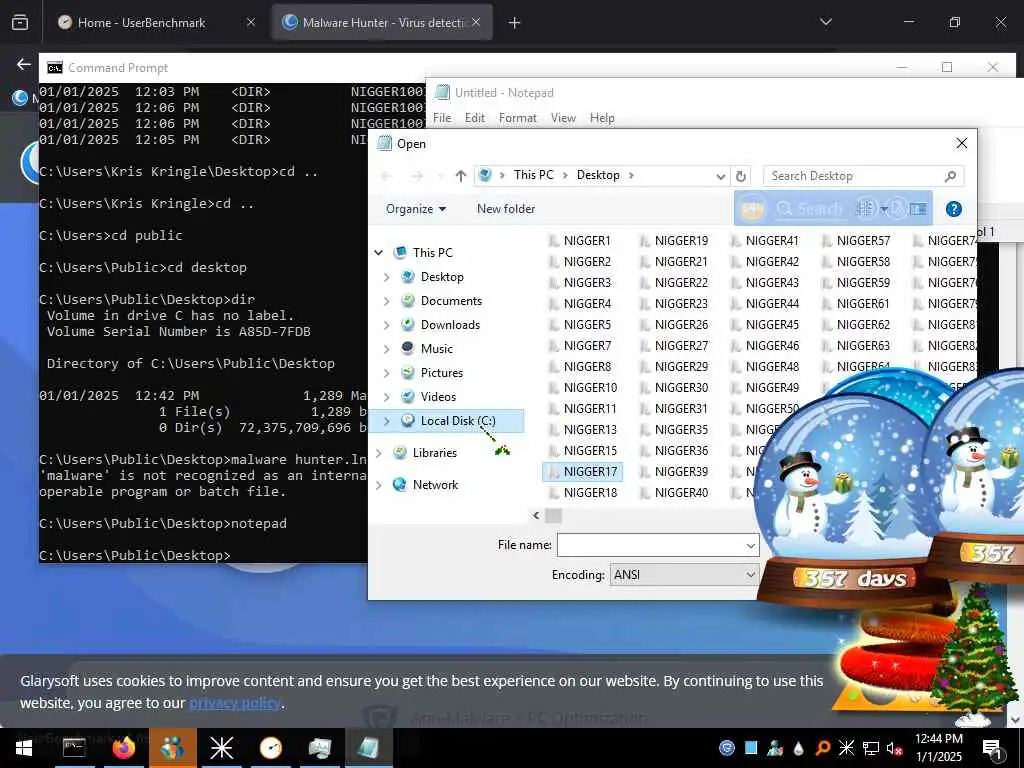Viewport: 1024px width, 768px height.
Task: Expand the Local Disk (C:) node
Action: 387,421
